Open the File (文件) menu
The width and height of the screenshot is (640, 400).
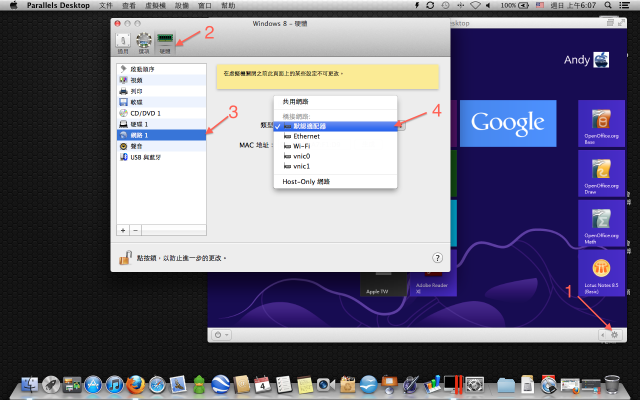point(106,5)
